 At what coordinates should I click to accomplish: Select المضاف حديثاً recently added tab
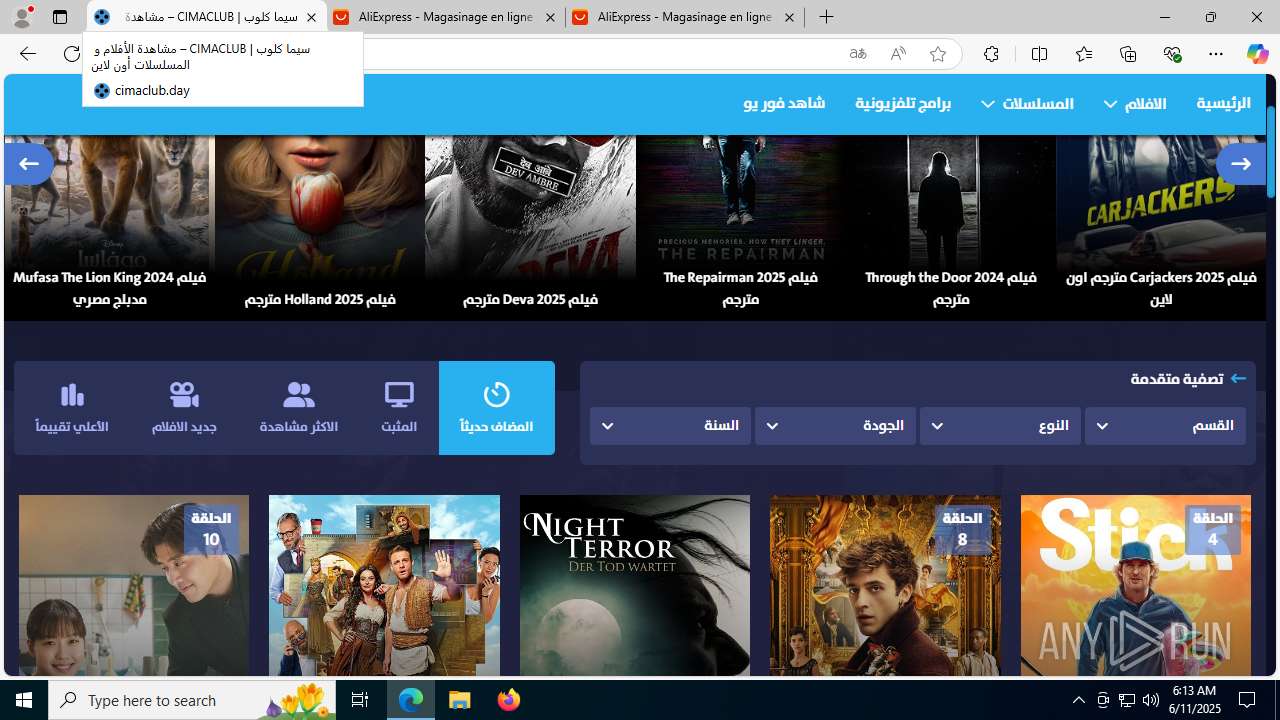497,408
